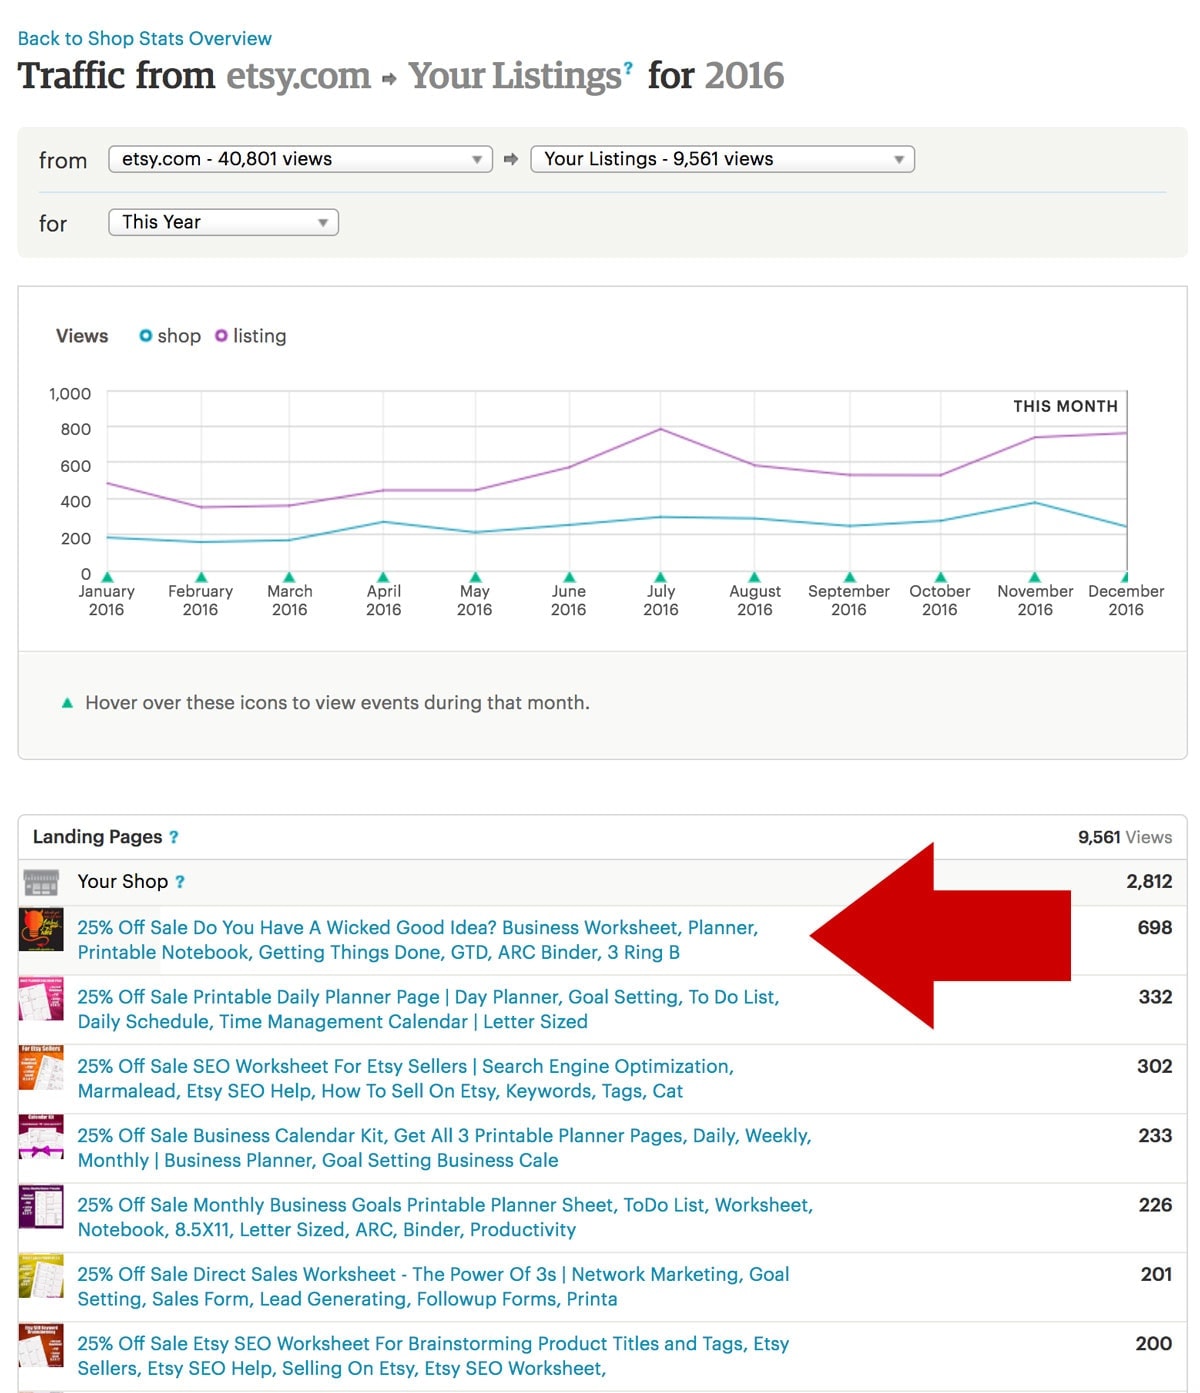
Task: Click the 233 view count
Action: pos(1156,1136)
